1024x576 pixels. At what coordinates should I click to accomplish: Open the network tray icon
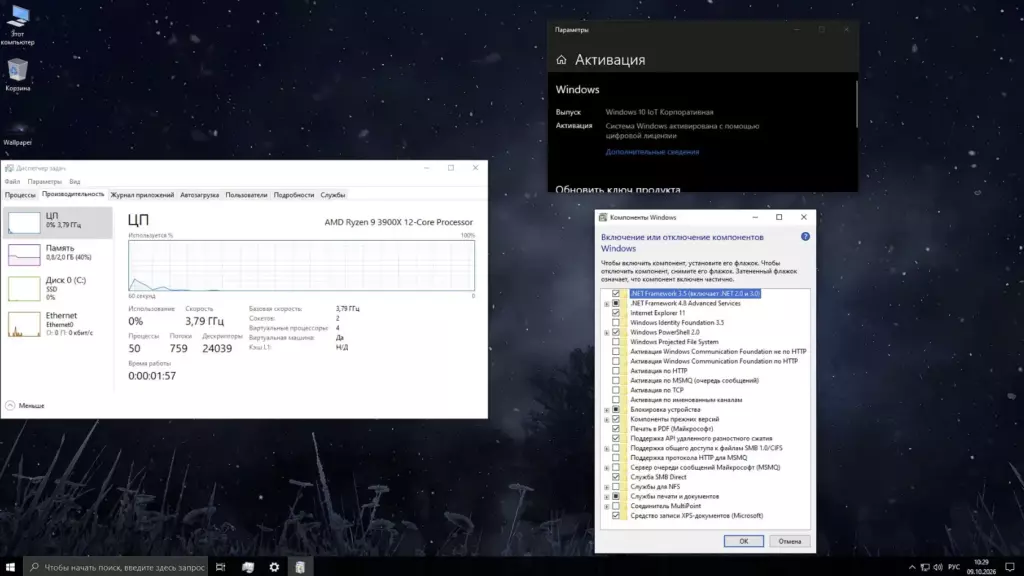coord(925,567)
